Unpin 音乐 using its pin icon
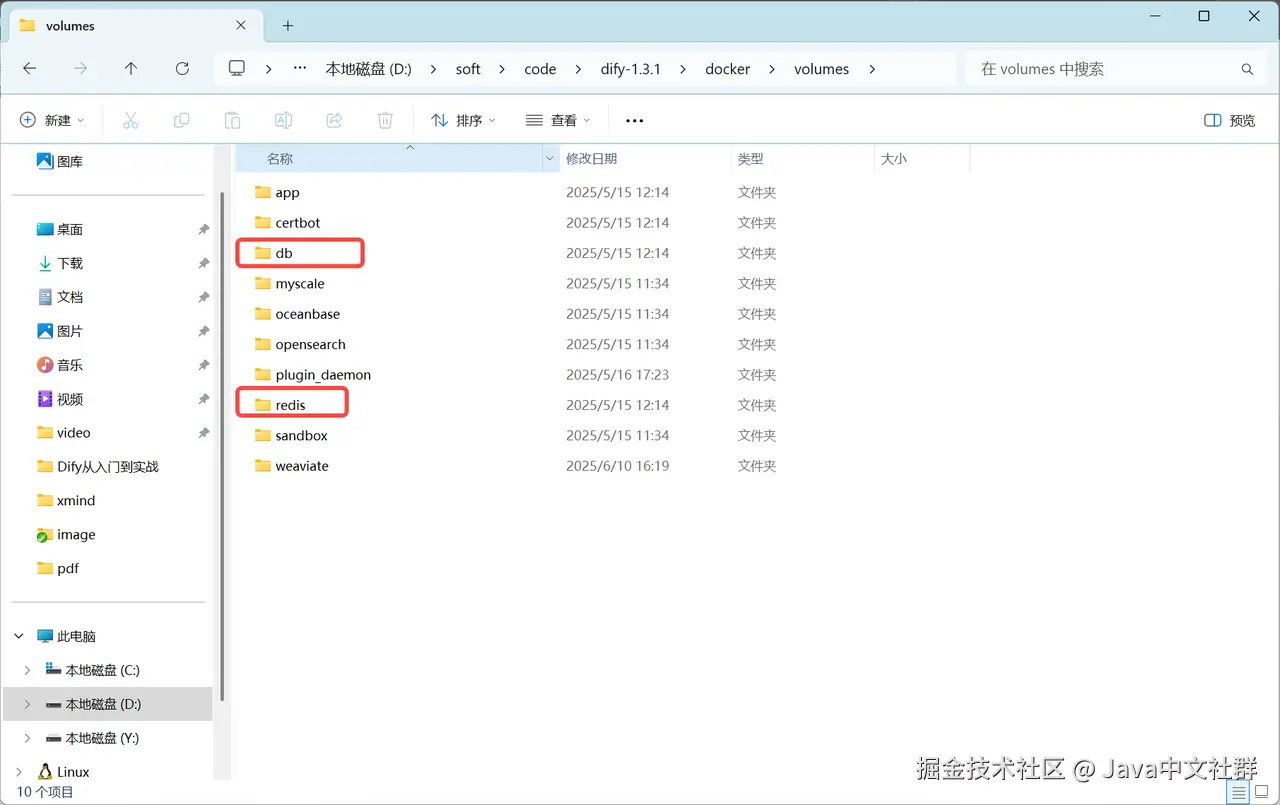Viewport: 1280px width, 805px height. coord(203,365)
